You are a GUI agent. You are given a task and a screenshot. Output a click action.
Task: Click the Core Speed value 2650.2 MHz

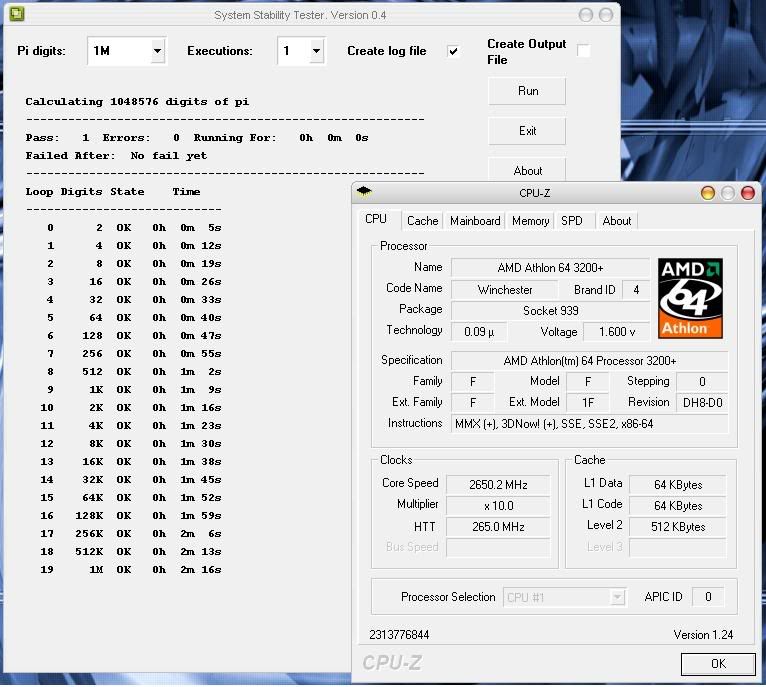tap(498, 485)
